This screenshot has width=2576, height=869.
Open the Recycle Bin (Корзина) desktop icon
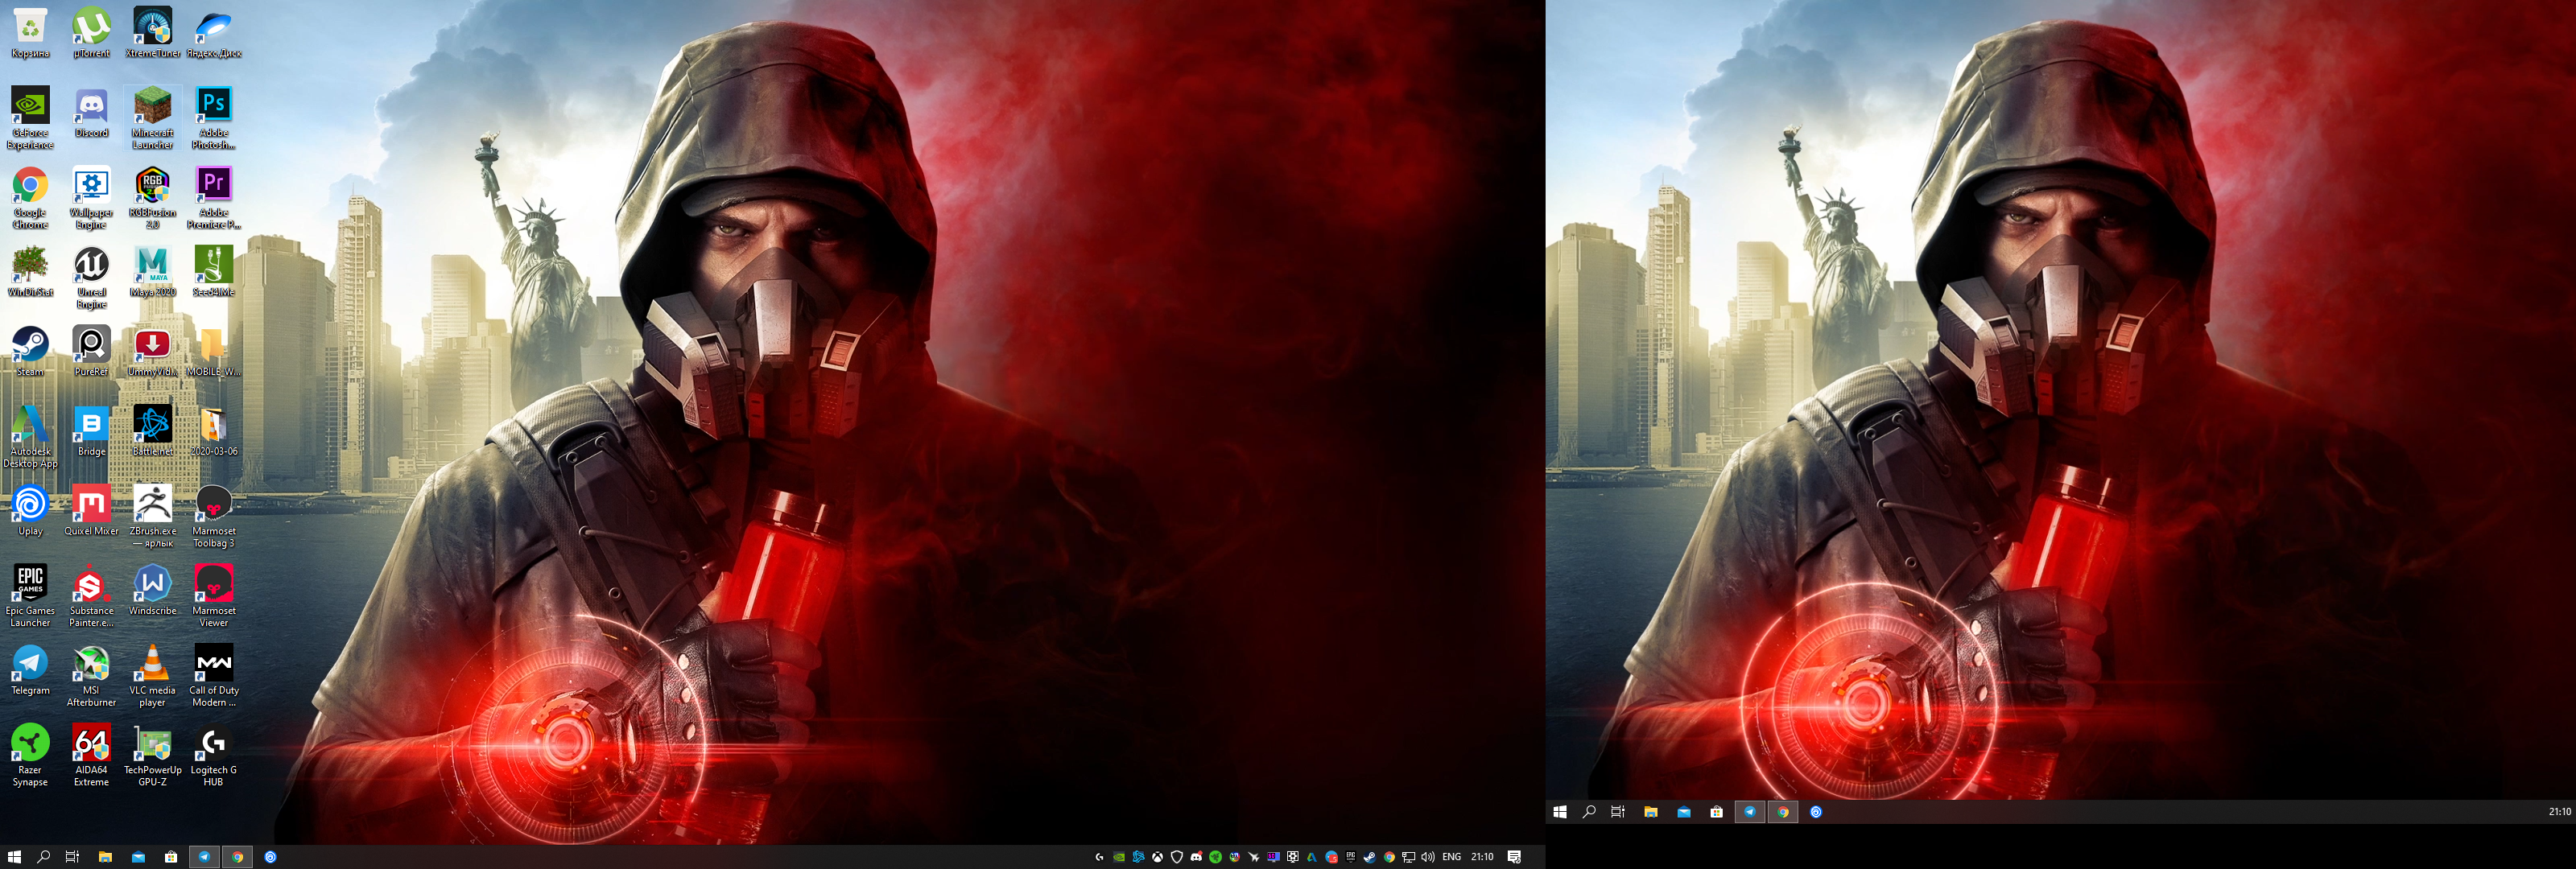(x=30, y=33)
